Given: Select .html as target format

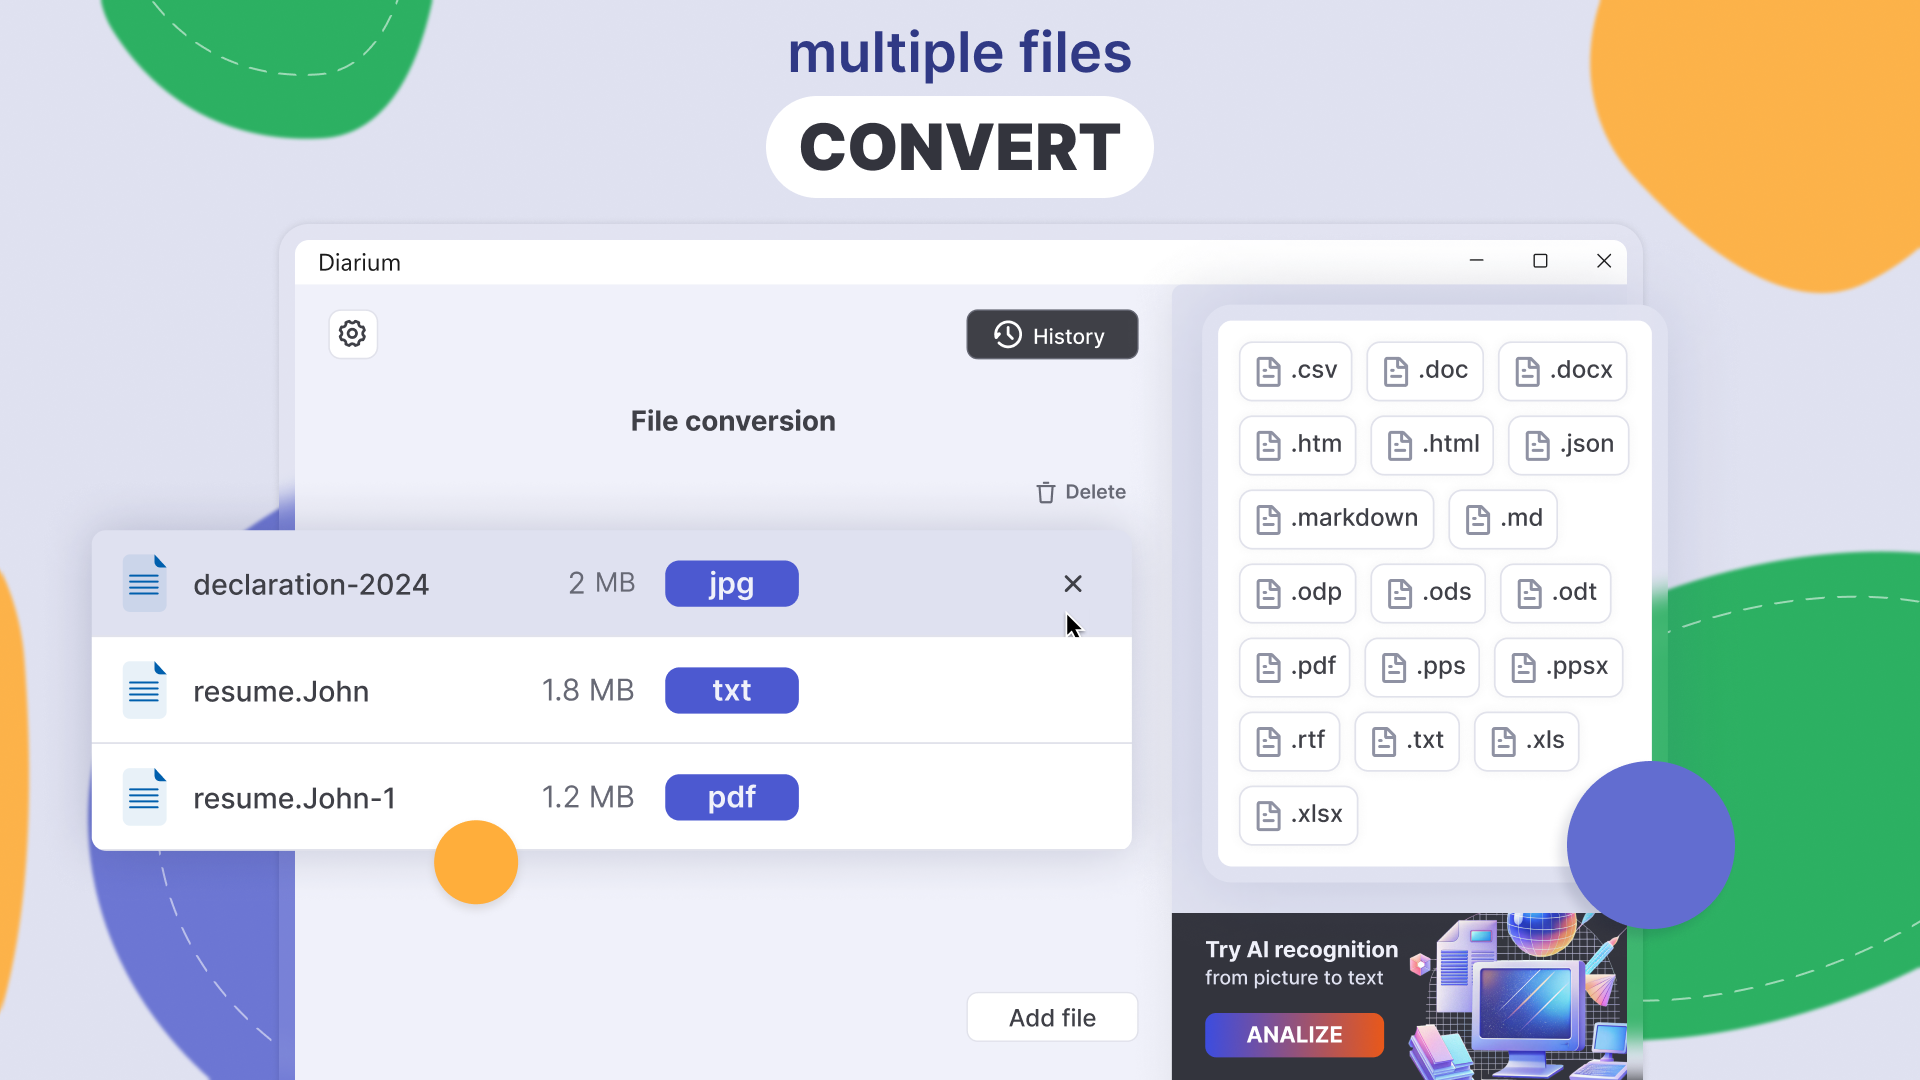Looking at the screenshot, I should [1432, 445].
